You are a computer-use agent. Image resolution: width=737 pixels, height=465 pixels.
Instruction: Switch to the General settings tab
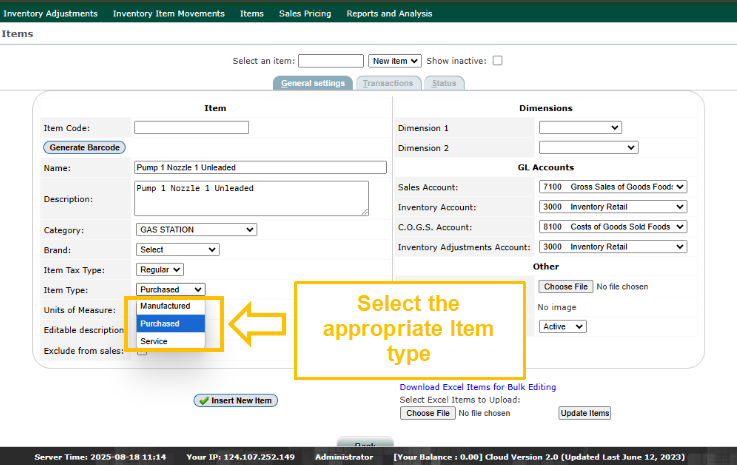[x=313, y=83]
